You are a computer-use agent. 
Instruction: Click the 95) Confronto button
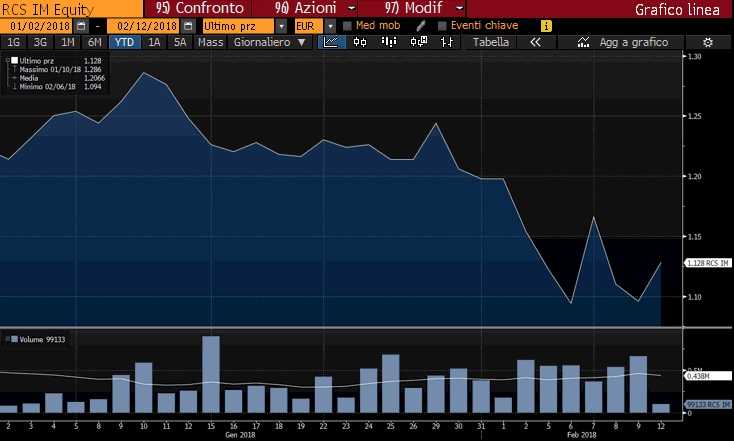199,8
